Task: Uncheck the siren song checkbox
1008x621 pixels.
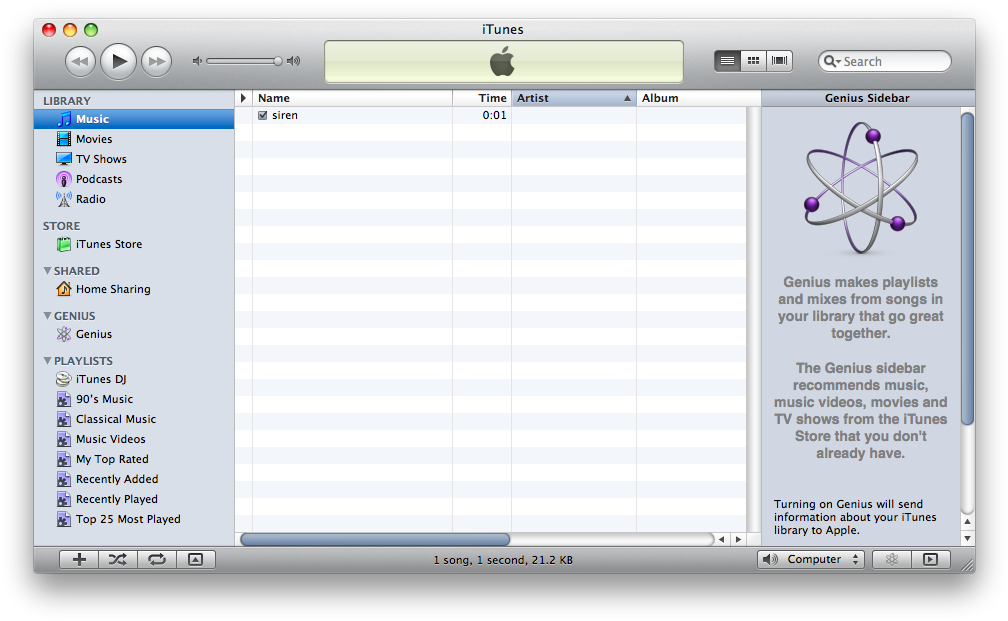Action: click(263, 116)
